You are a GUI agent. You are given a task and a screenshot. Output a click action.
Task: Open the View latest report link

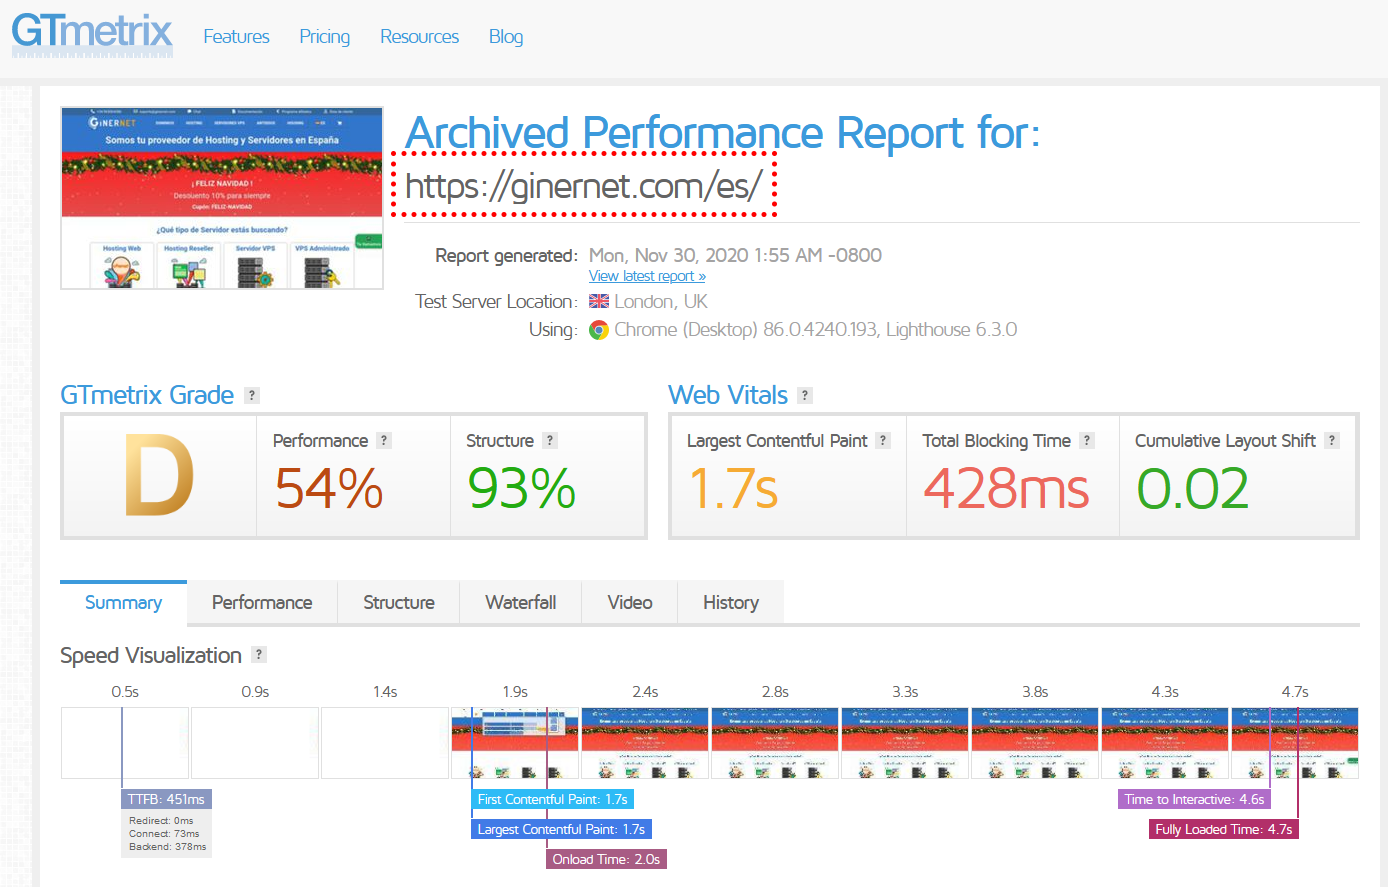(647, 276)
